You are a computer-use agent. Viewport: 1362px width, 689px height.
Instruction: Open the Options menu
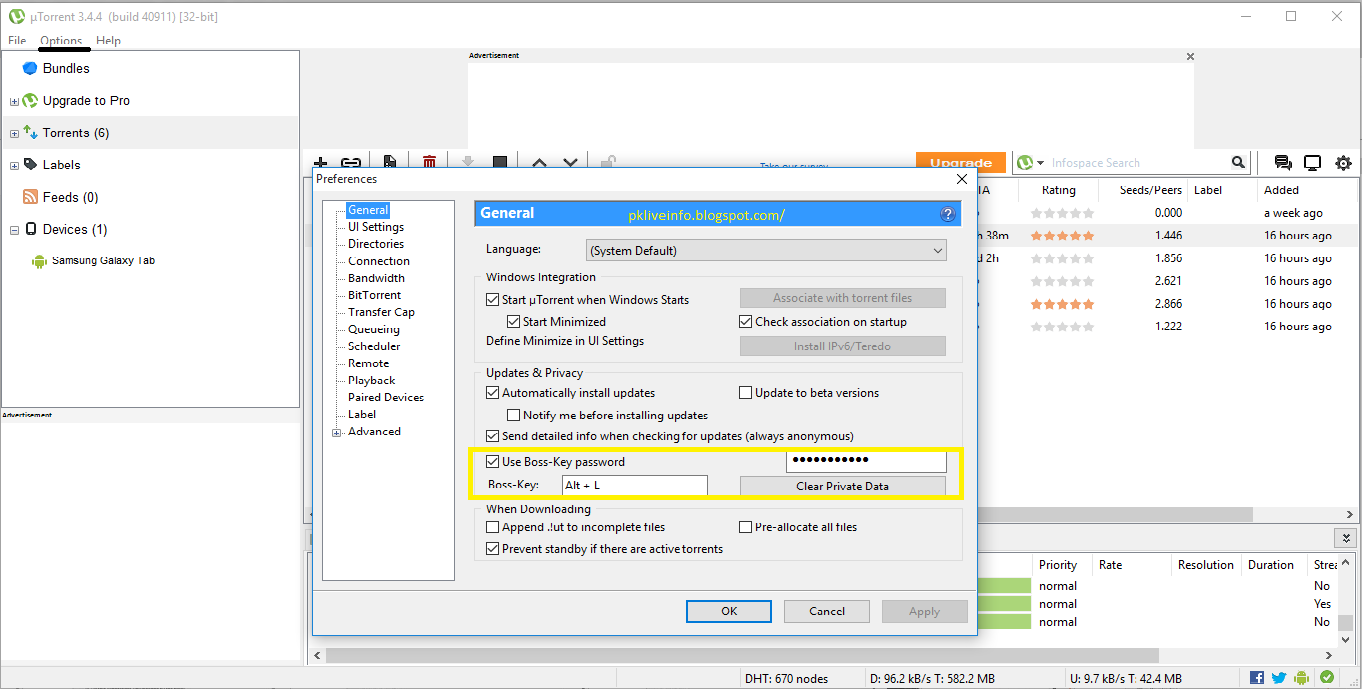61,41
